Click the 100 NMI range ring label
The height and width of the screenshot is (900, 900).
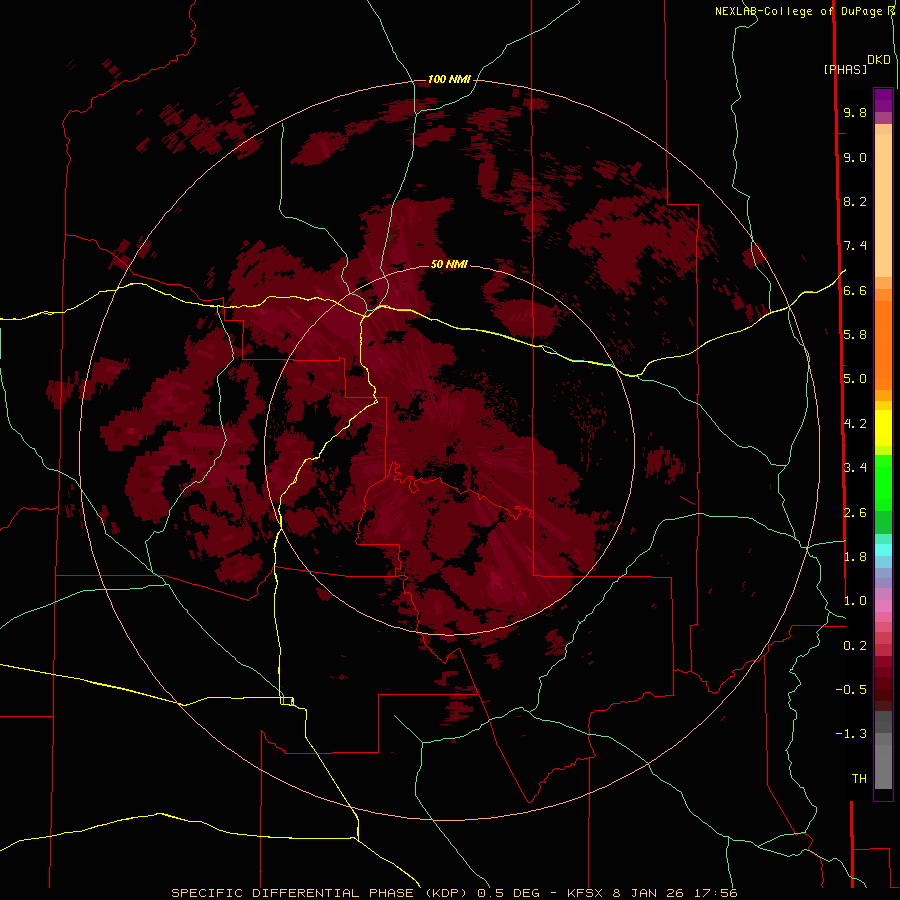449,79
